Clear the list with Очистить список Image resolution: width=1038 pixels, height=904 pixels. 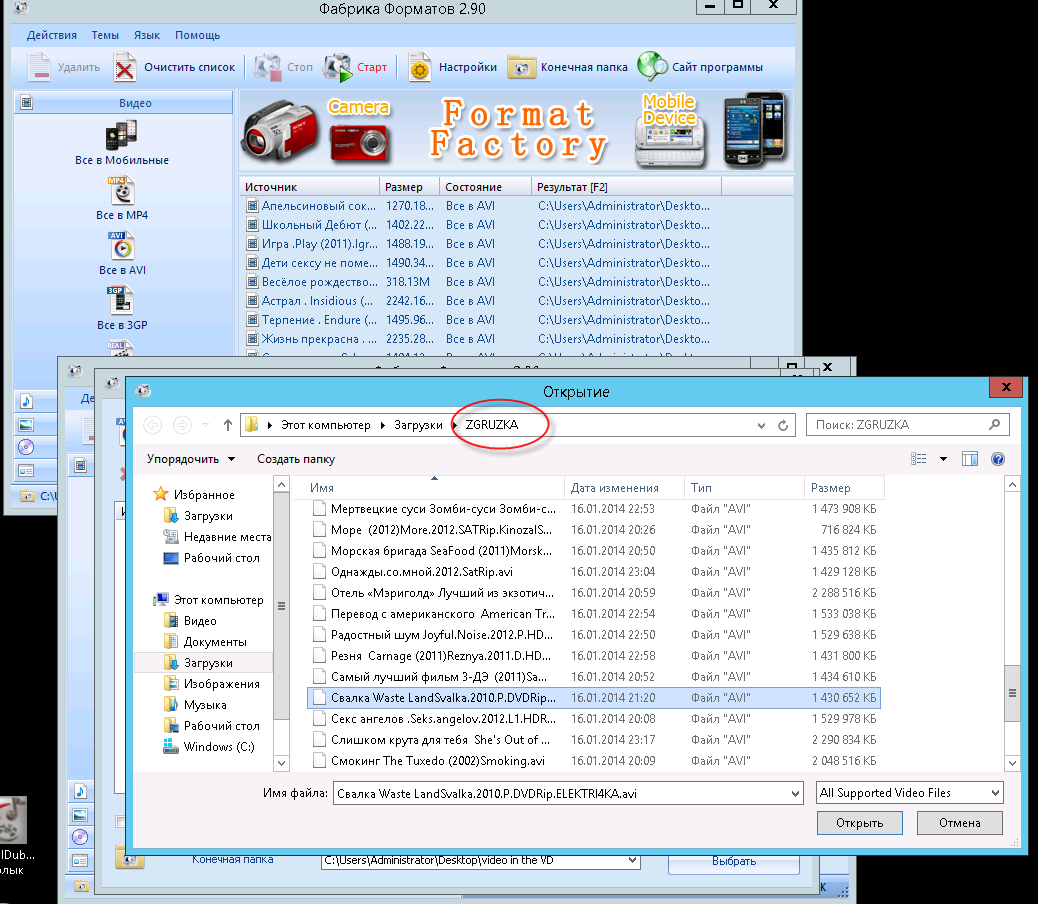(126, 68)
